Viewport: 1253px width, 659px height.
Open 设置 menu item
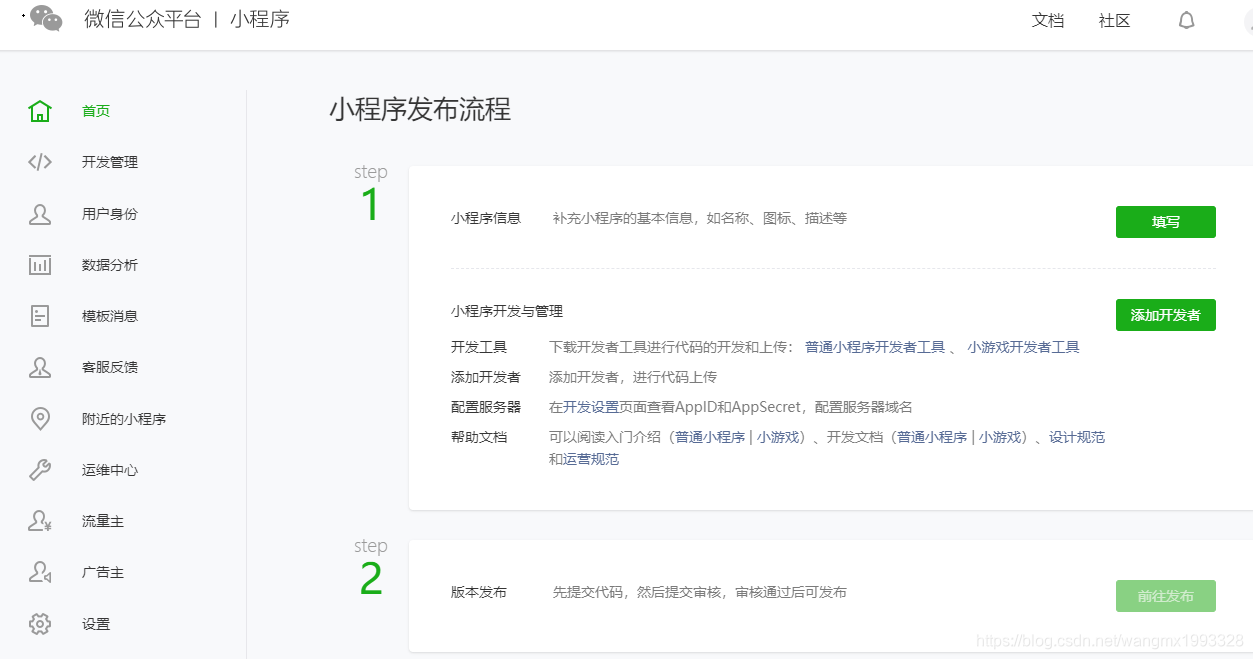96,624
